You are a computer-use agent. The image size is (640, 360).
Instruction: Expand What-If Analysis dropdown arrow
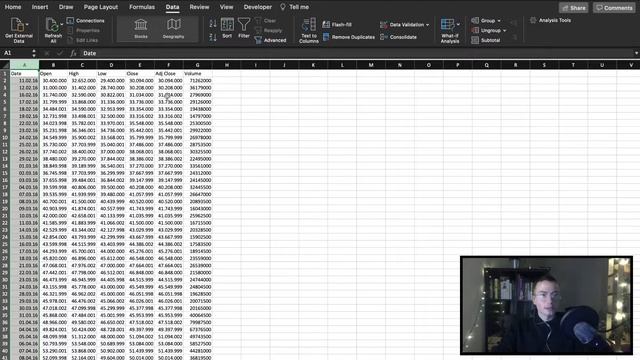(x=458, y=24)
